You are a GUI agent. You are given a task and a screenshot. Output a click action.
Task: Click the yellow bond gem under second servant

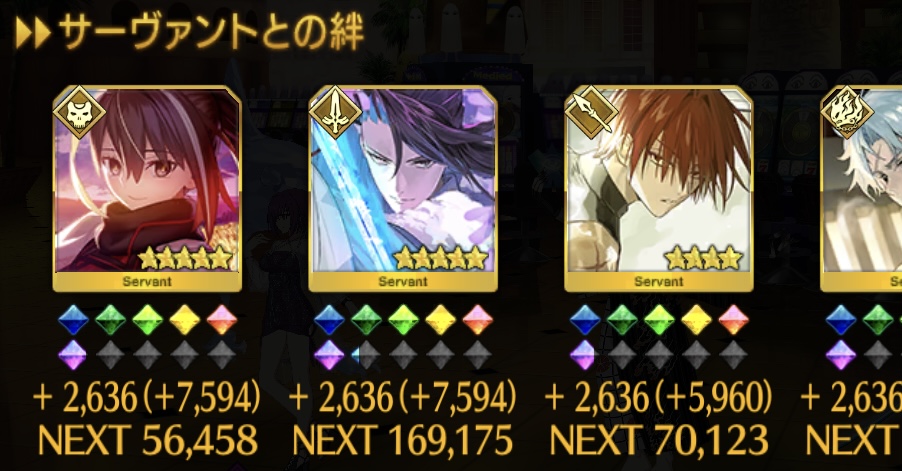(x=441, y=320)
